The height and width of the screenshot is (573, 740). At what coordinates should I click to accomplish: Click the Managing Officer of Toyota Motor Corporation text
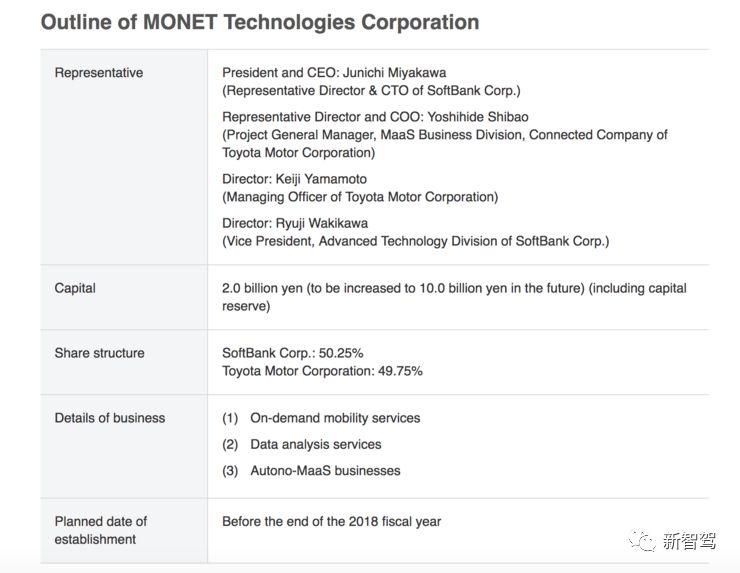pyautogui.click(x=360, y=197)
